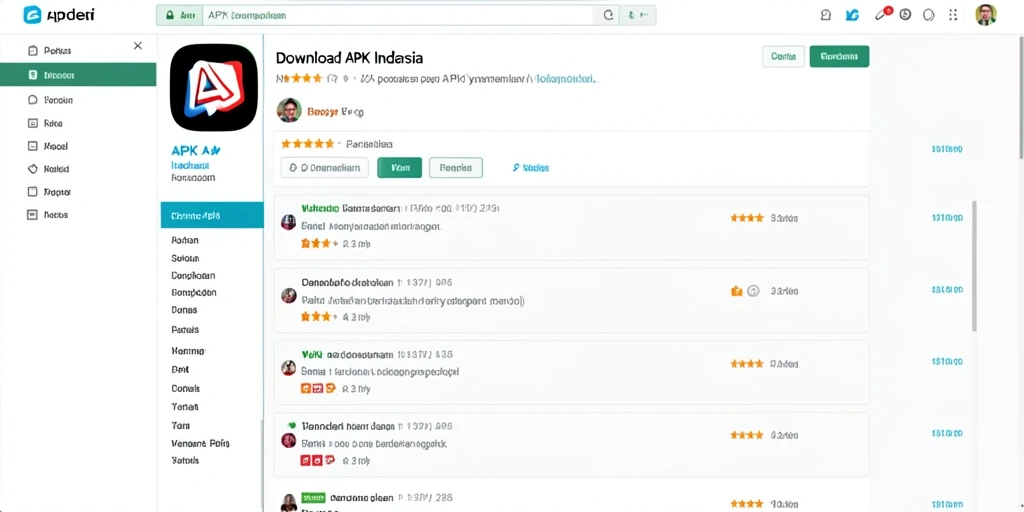Click the green badge label in bottom review
Image resolution: width=1024 pixels, height=512 pixels.
(x=313, y=496)
